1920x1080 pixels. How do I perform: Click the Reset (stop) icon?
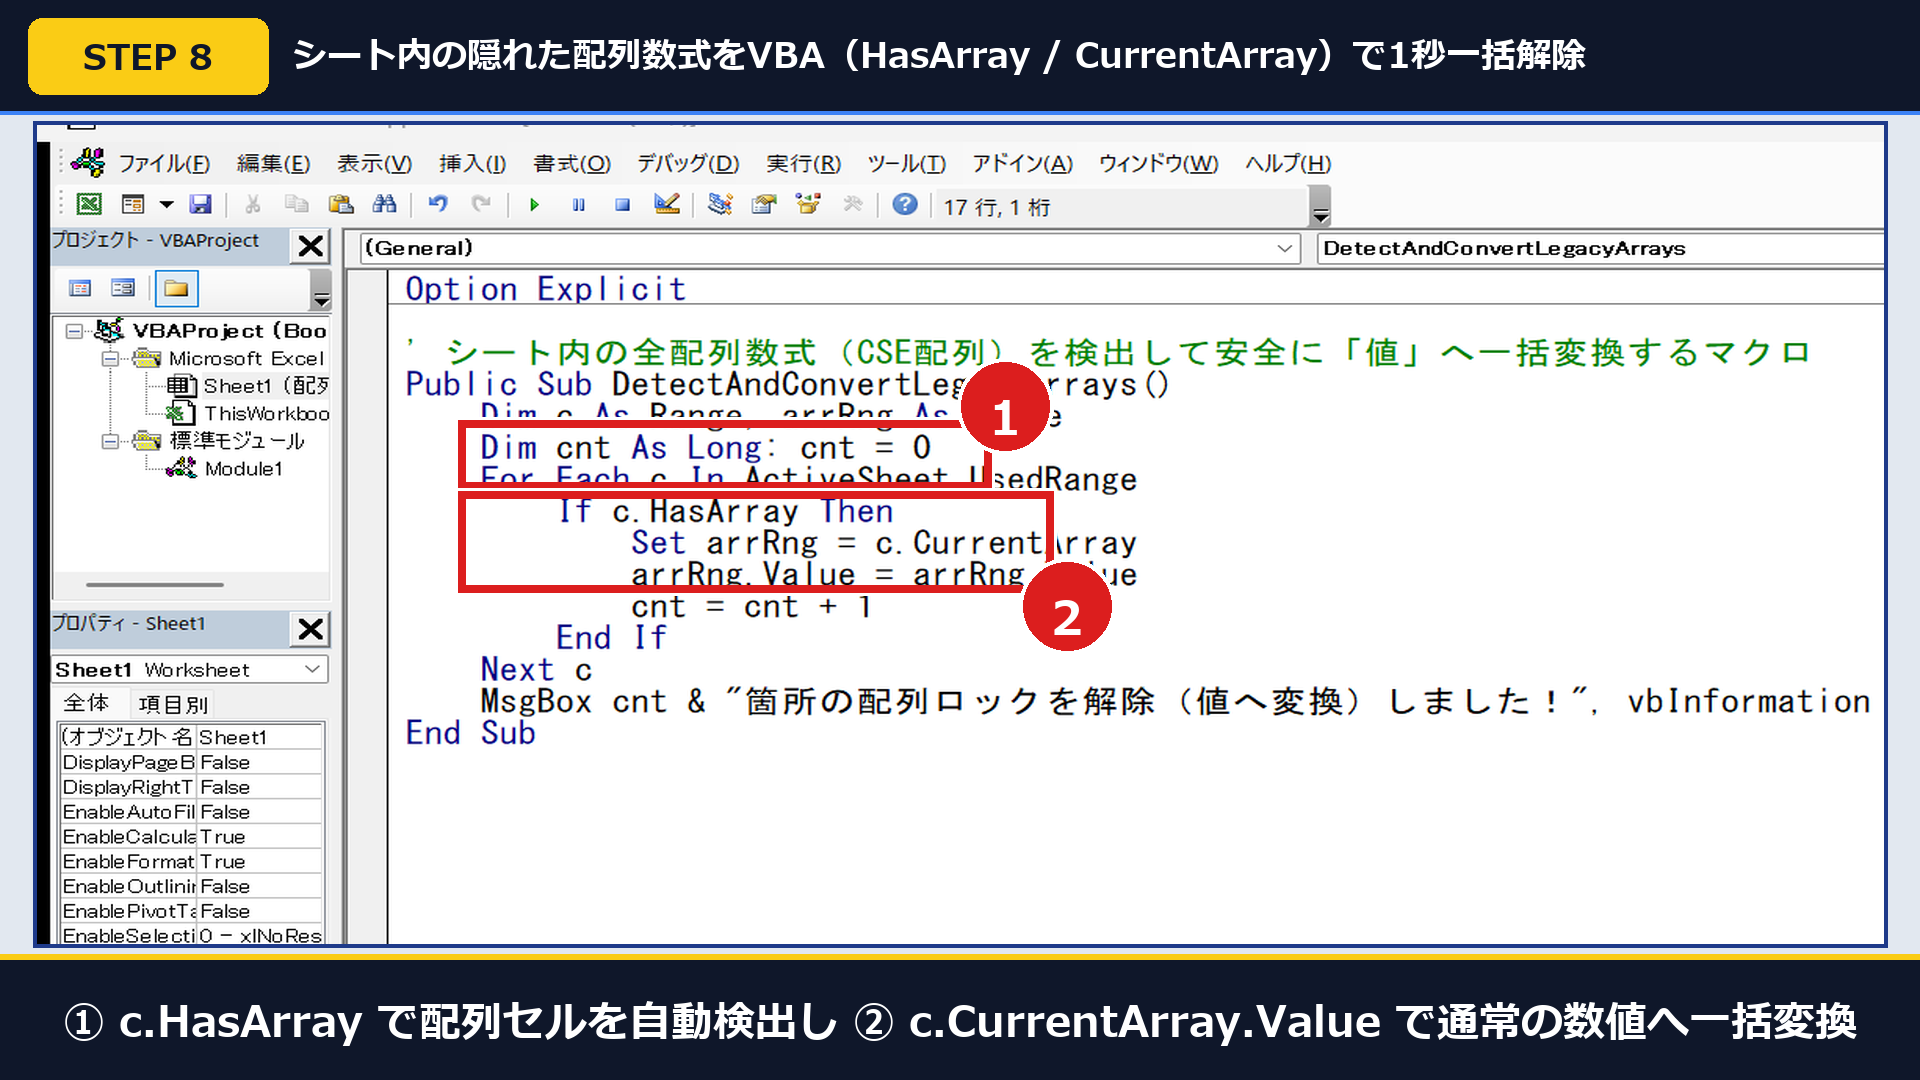pos(623,204)
